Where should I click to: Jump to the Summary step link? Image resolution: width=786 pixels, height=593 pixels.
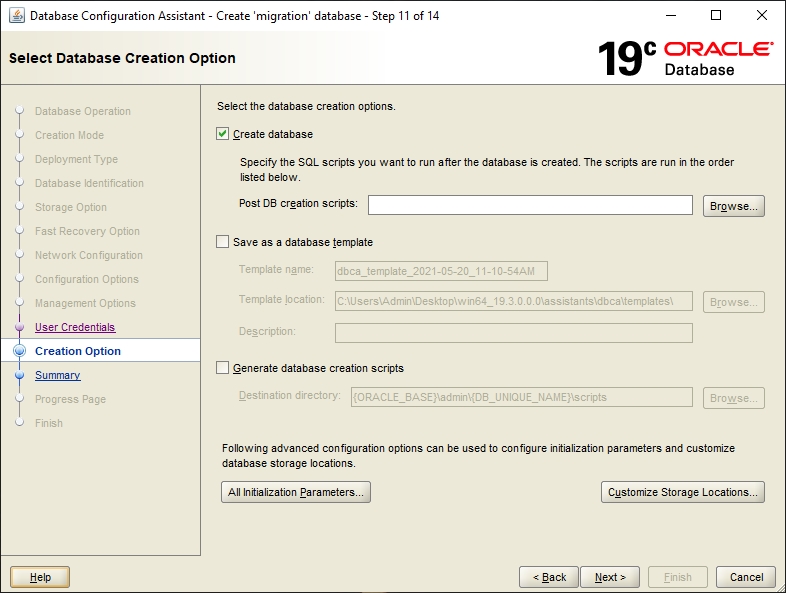[x=57, y=375]
